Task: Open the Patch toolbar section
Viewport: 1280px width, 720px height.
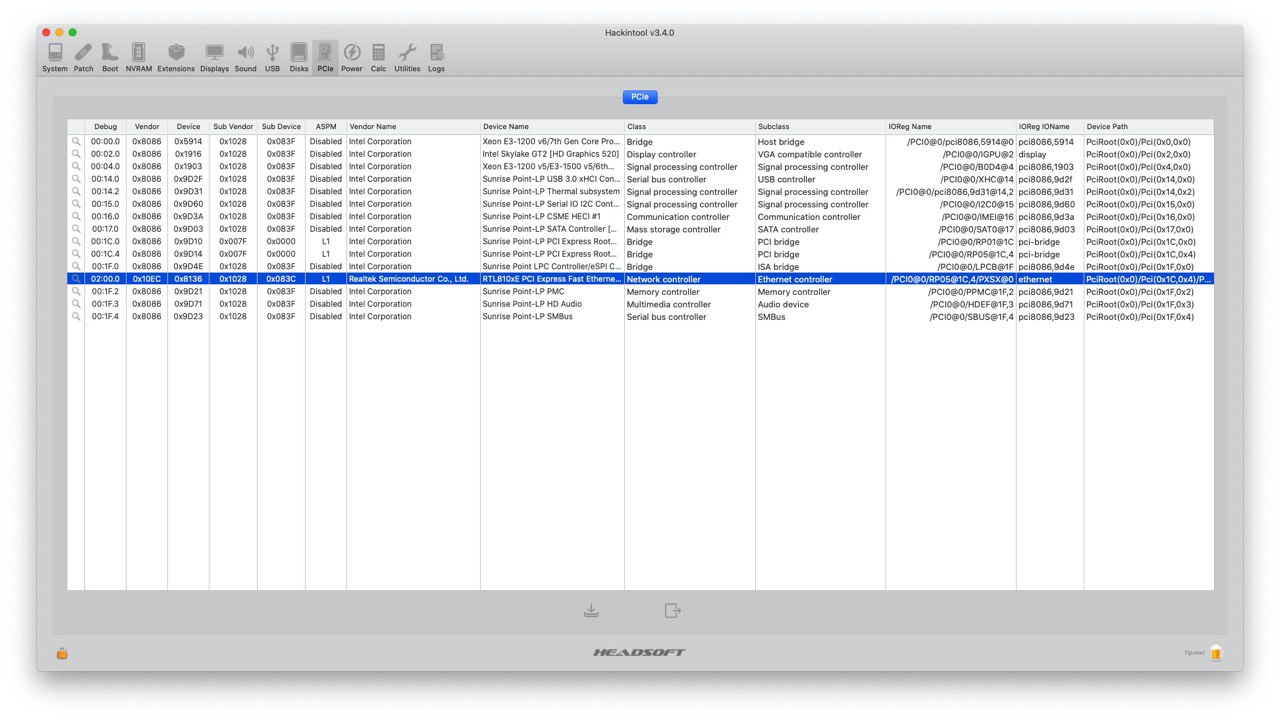Action: coord(84,57)
